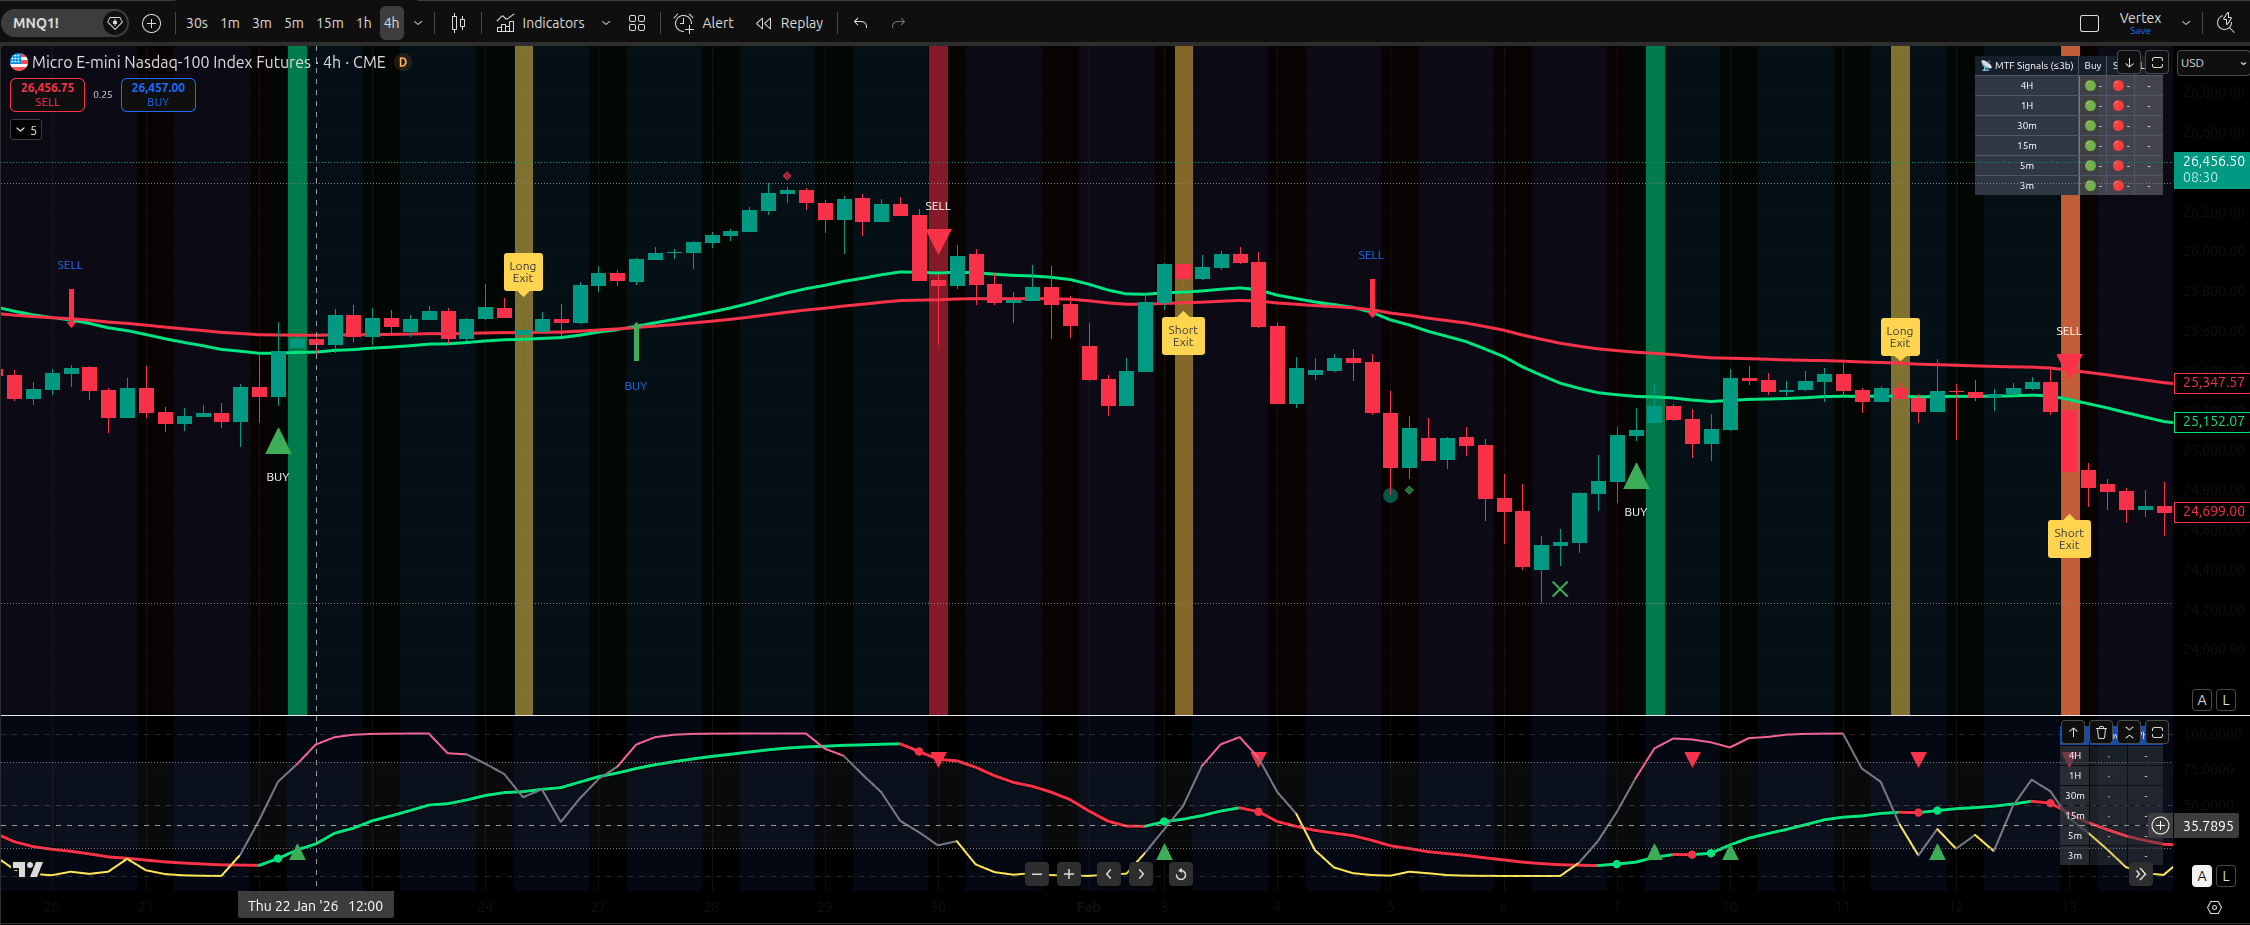Open the quick search lightning icon

[2225, 22]
